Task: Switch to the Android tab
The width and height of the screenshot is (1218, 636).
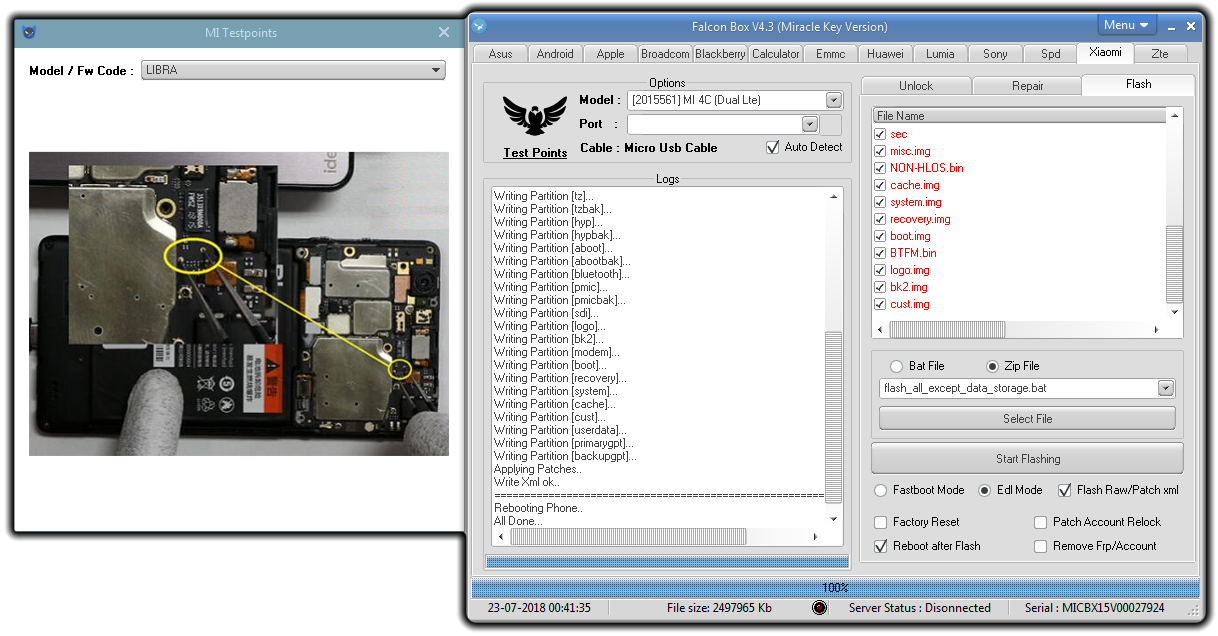Action: [555, 54]
